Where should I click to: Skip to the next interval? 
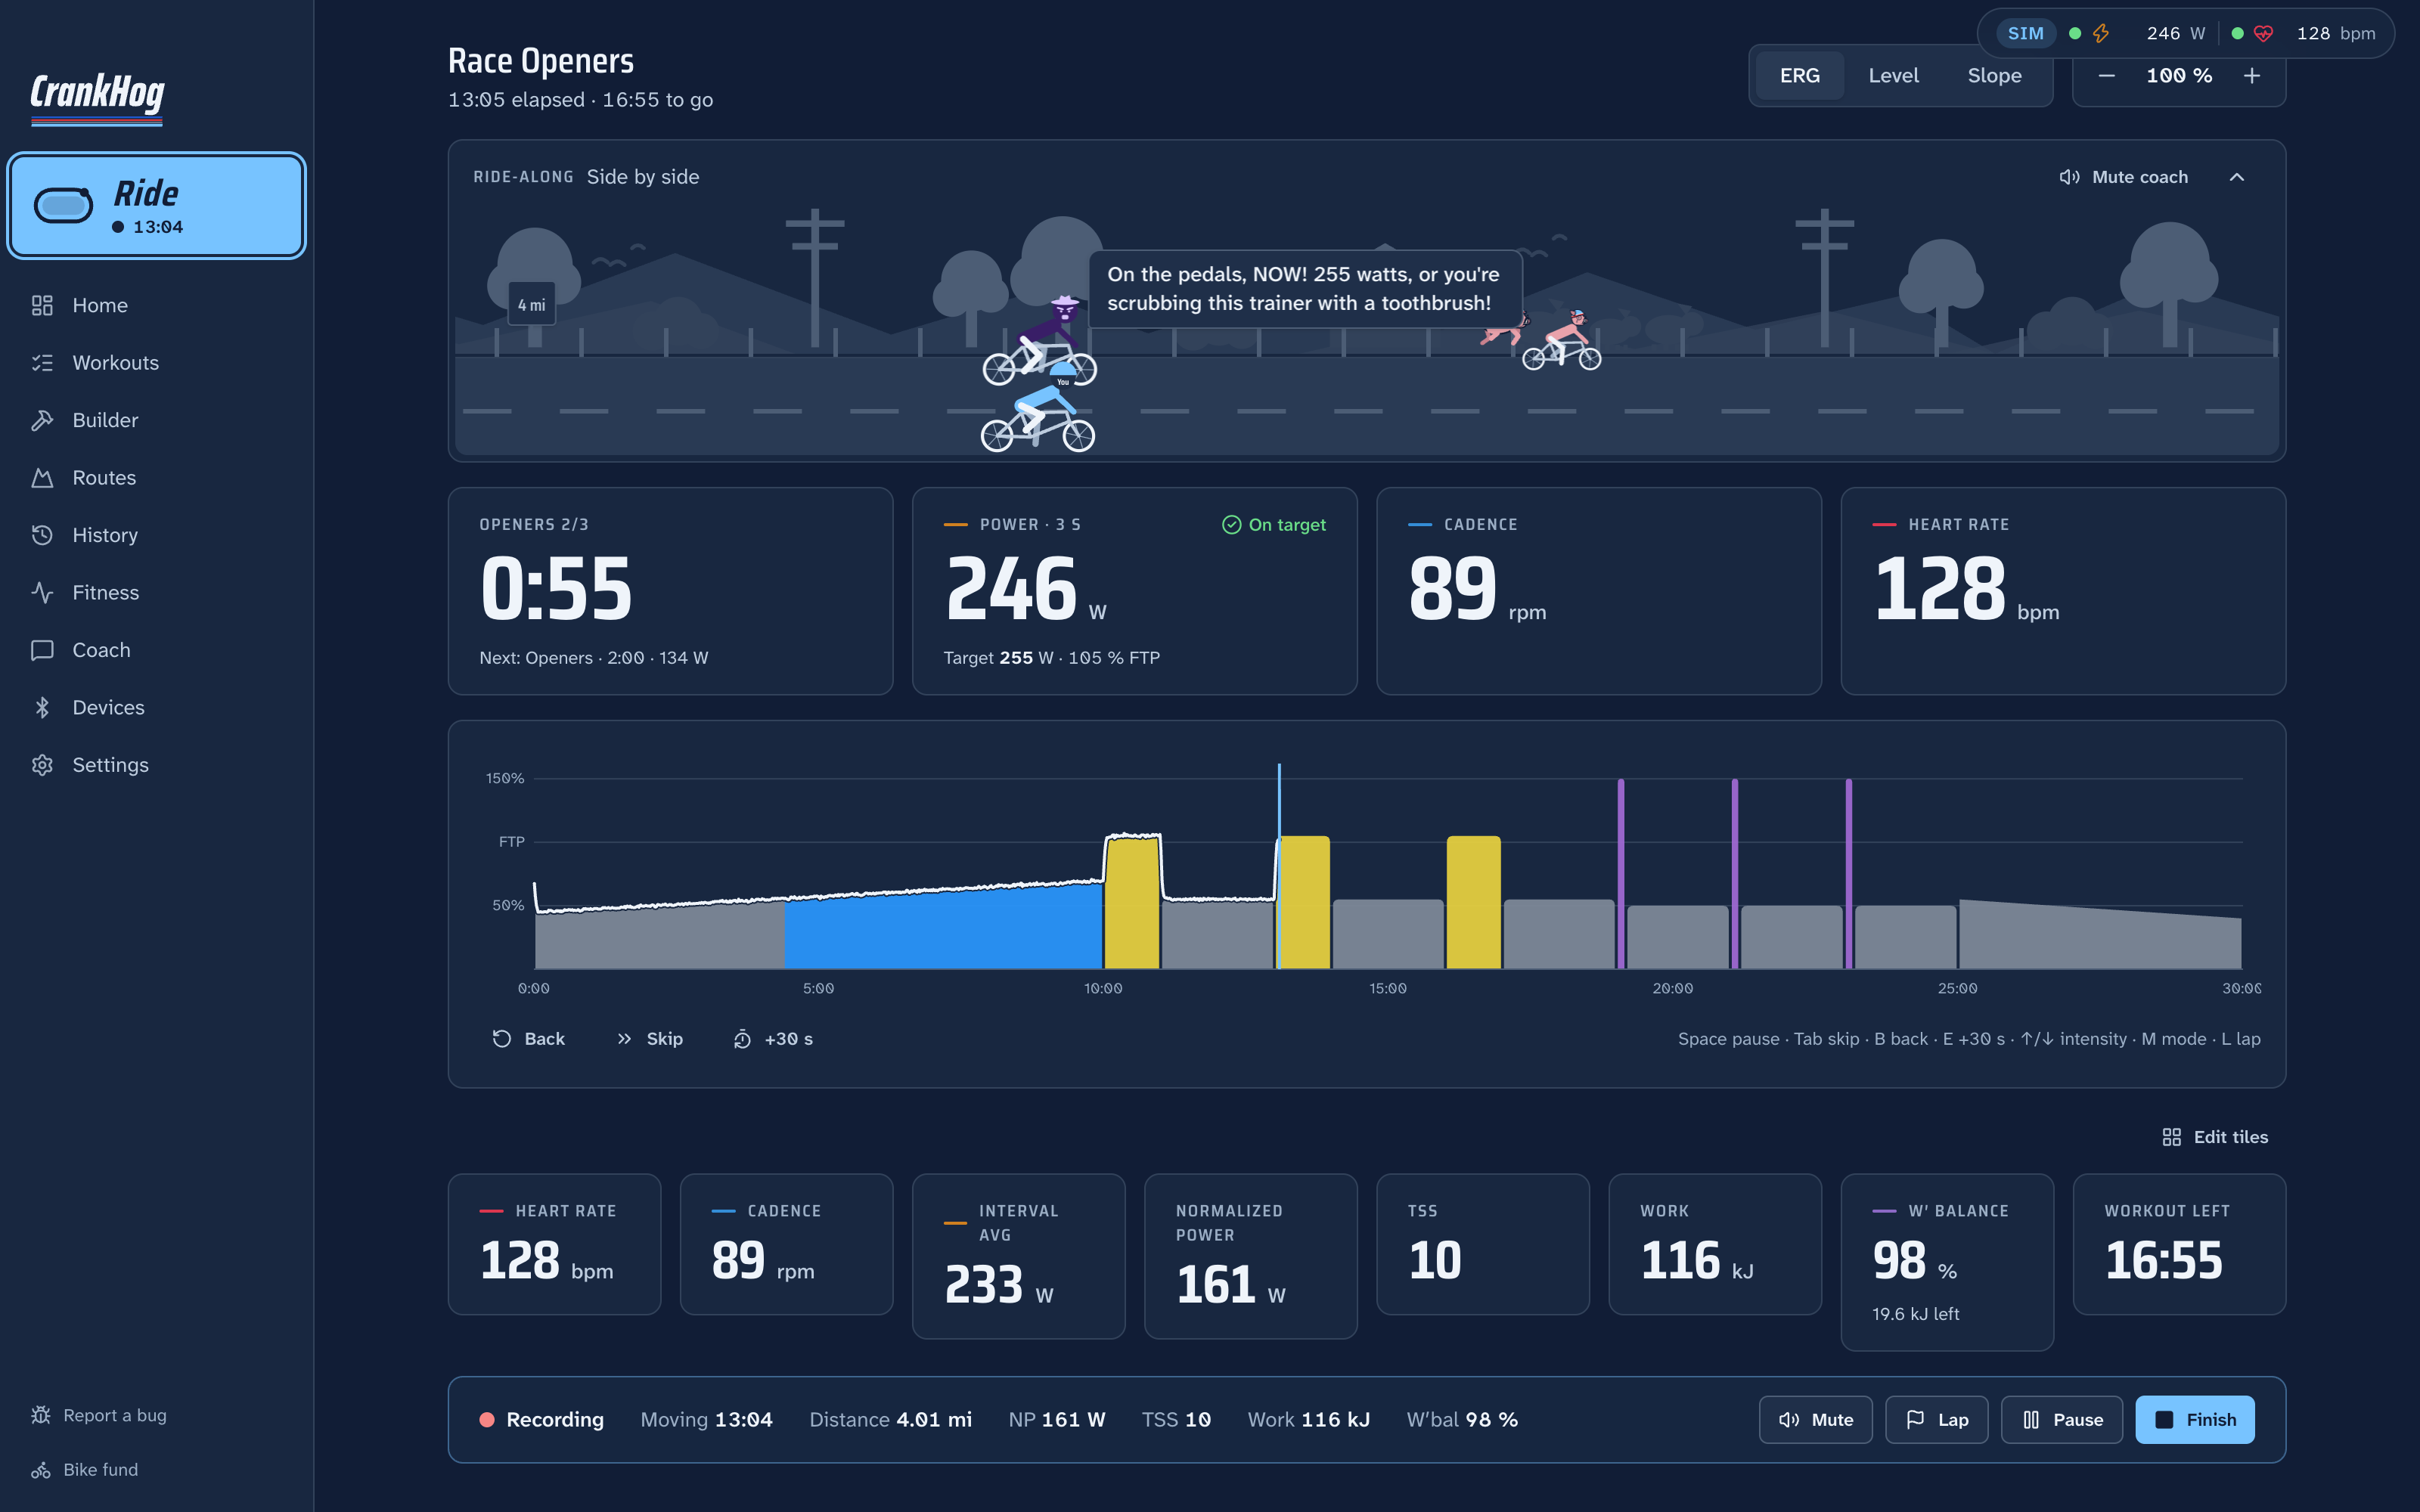[x=650, y=1039]
